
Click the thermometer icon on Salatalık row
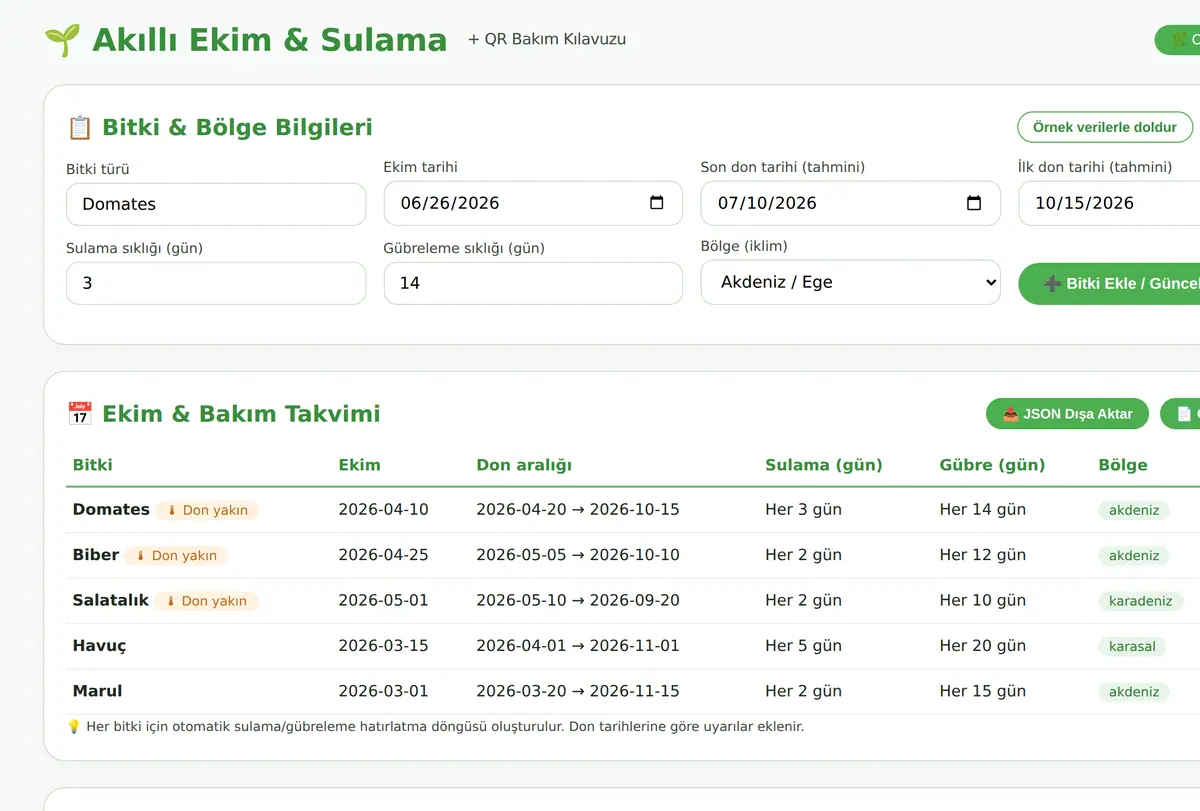(171, 601)
